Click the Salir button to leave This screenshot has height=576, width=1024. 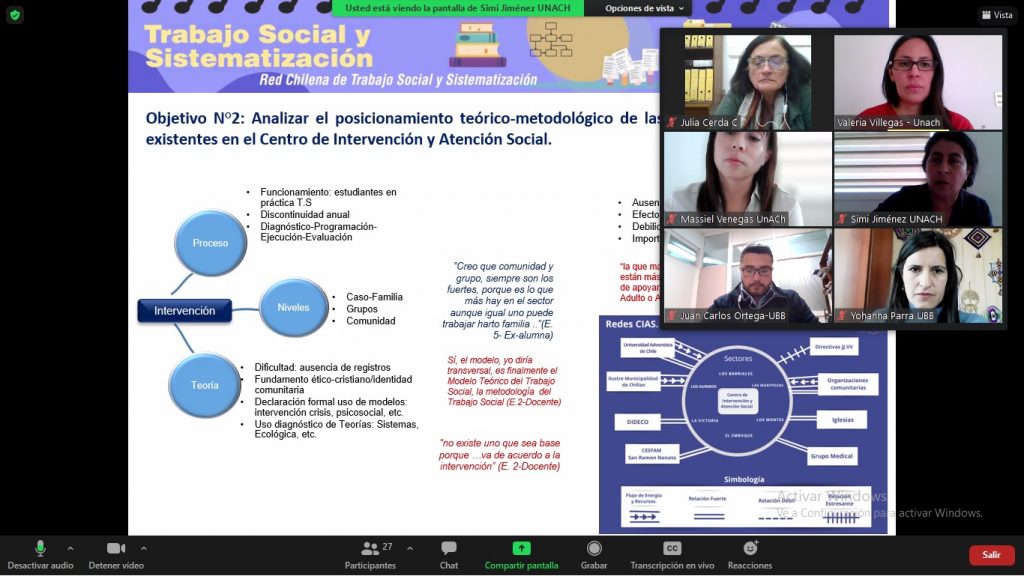(x=991, y=555)
